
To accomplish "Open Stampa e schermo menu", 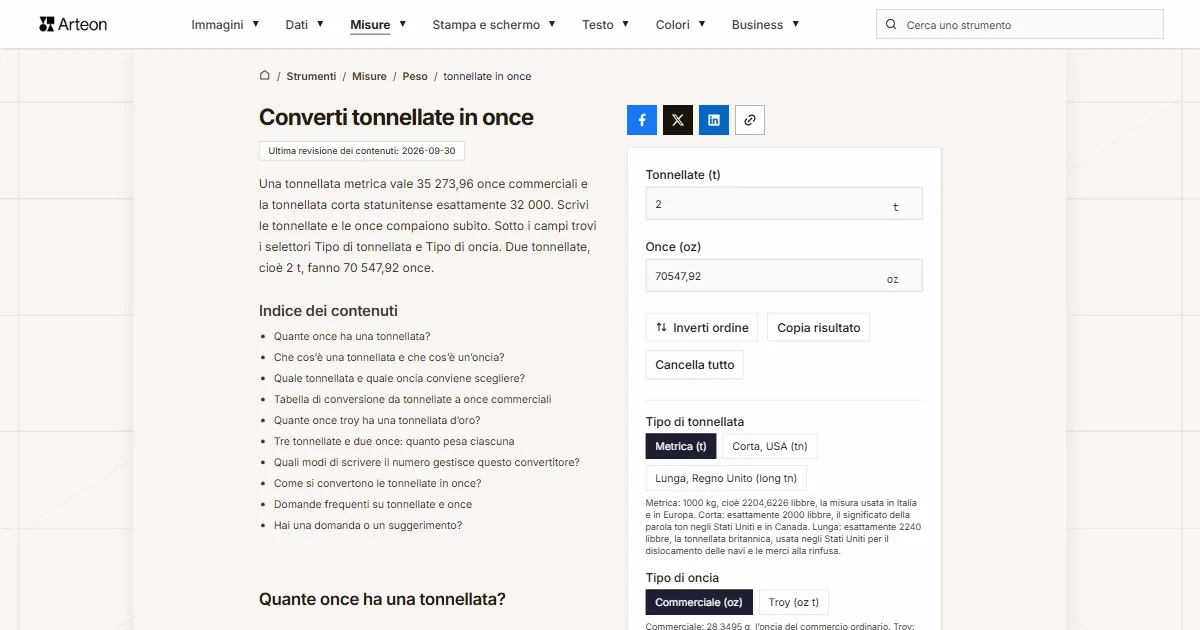I will (x=494, y=25).
